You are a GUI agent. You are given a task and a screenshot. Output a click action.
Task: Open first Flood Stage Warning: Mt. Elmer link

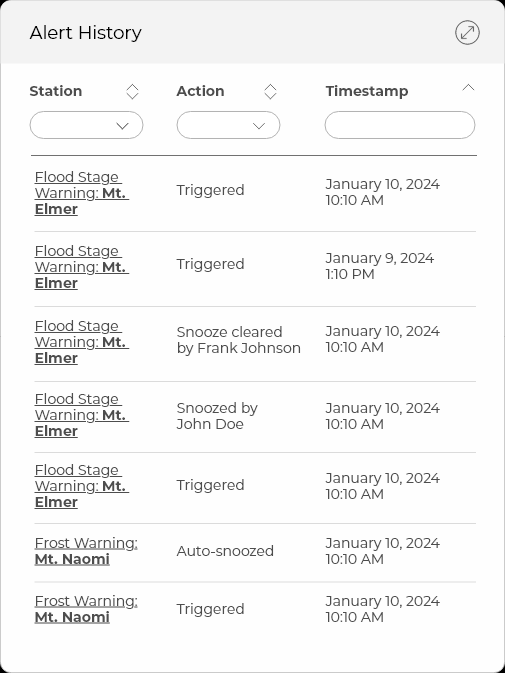(82, 193)
